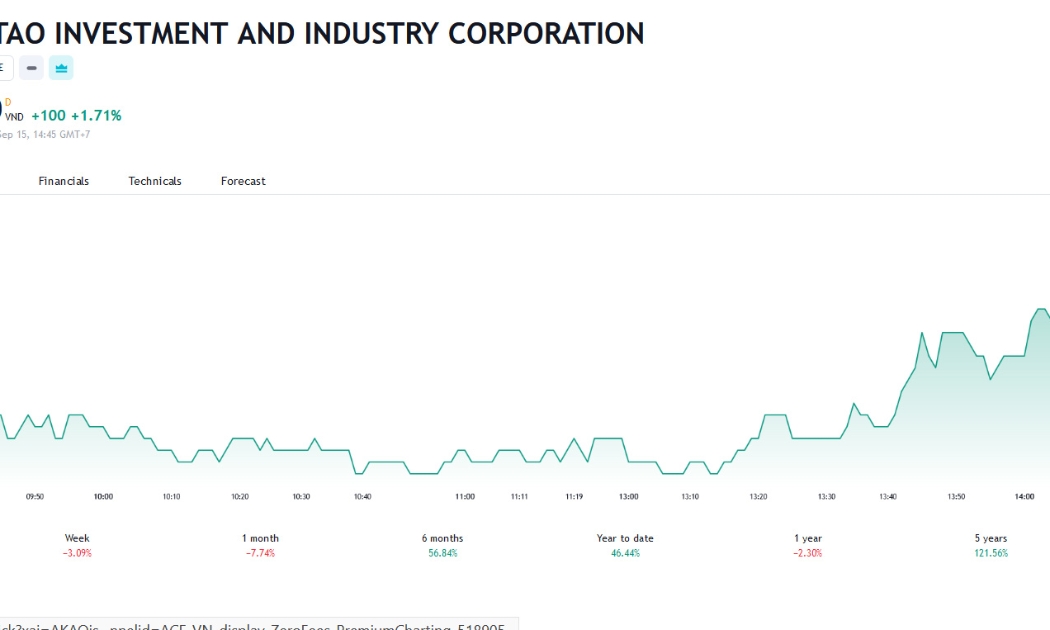Image resolution: width=1050 pixels, height=630 pixels.
Task: Click the orange D delayed-data indicator
Action: (x=8, y=102)
